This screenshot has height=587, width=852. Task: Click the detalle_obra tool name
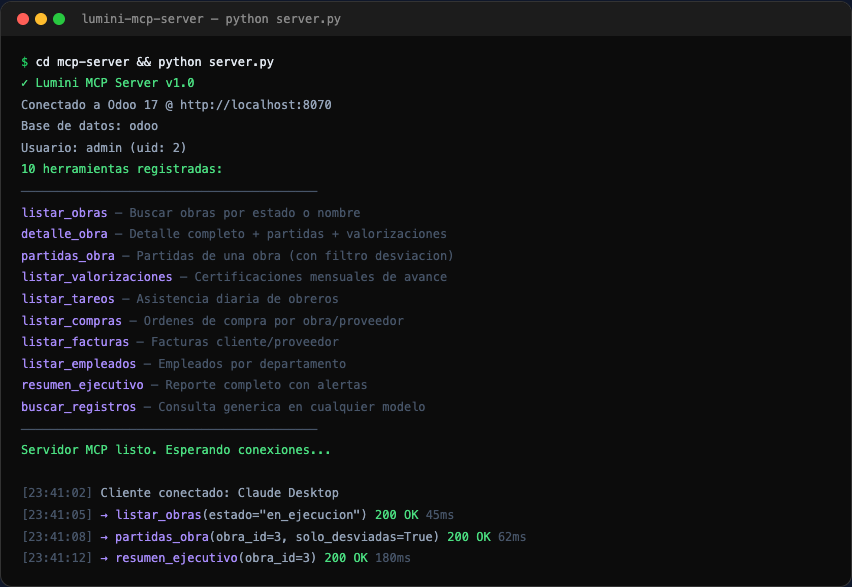(x=65, y=234)
